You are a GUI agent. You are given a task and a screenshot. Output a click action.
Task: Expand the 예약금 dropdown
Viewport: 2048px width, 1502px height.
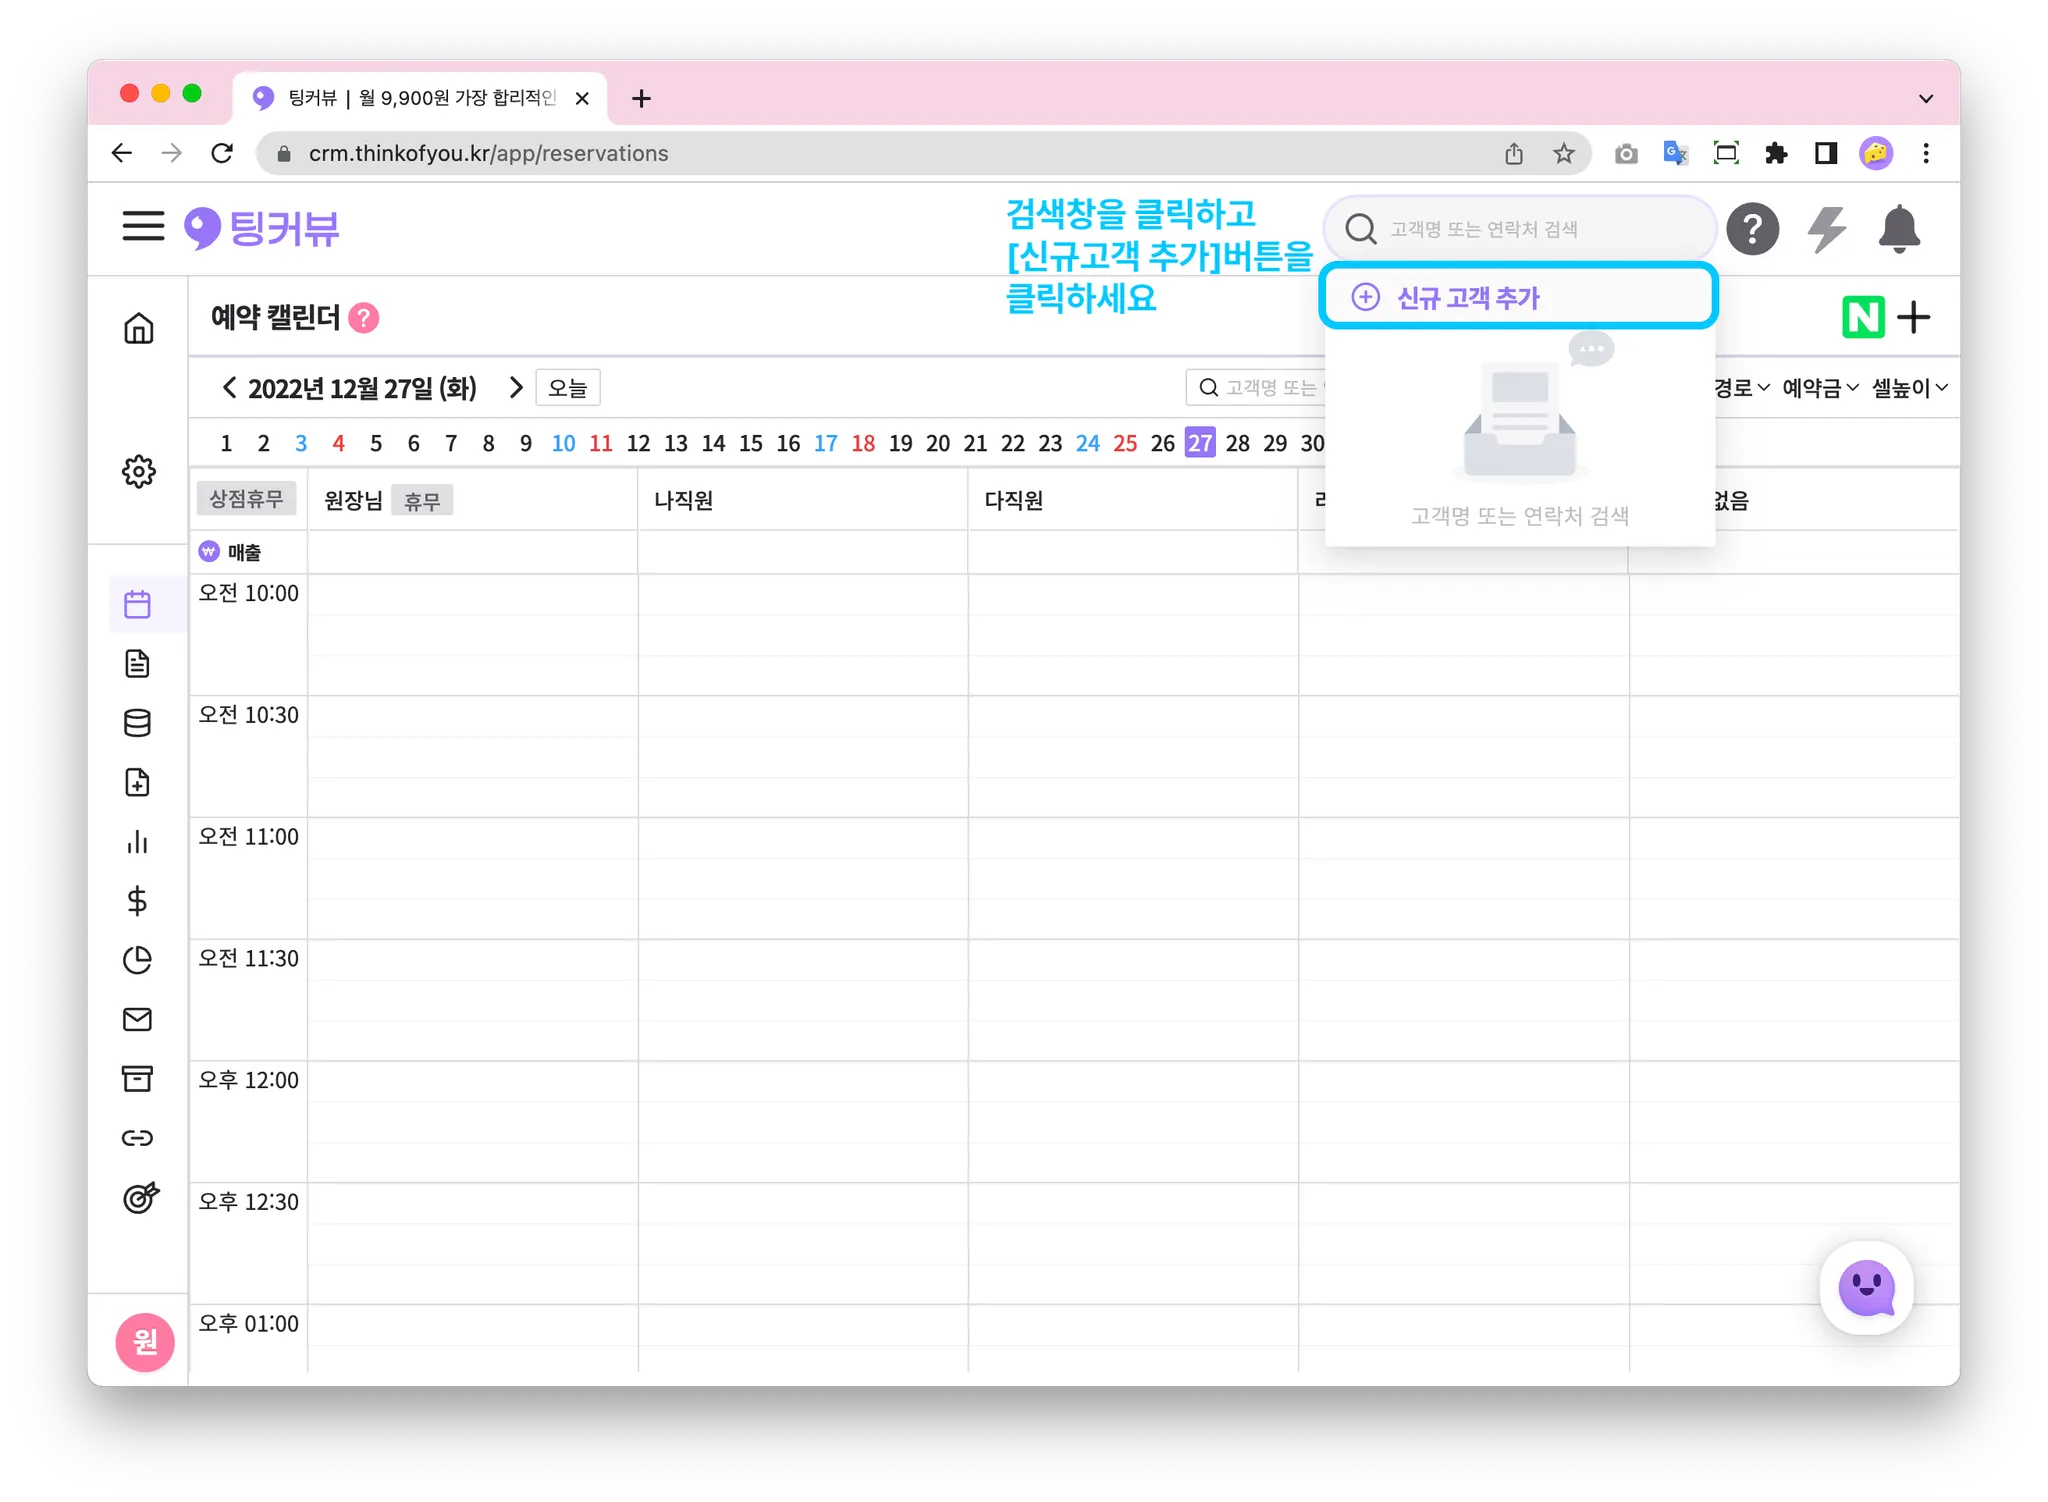pyautogui.click(x=1820, y=388)
